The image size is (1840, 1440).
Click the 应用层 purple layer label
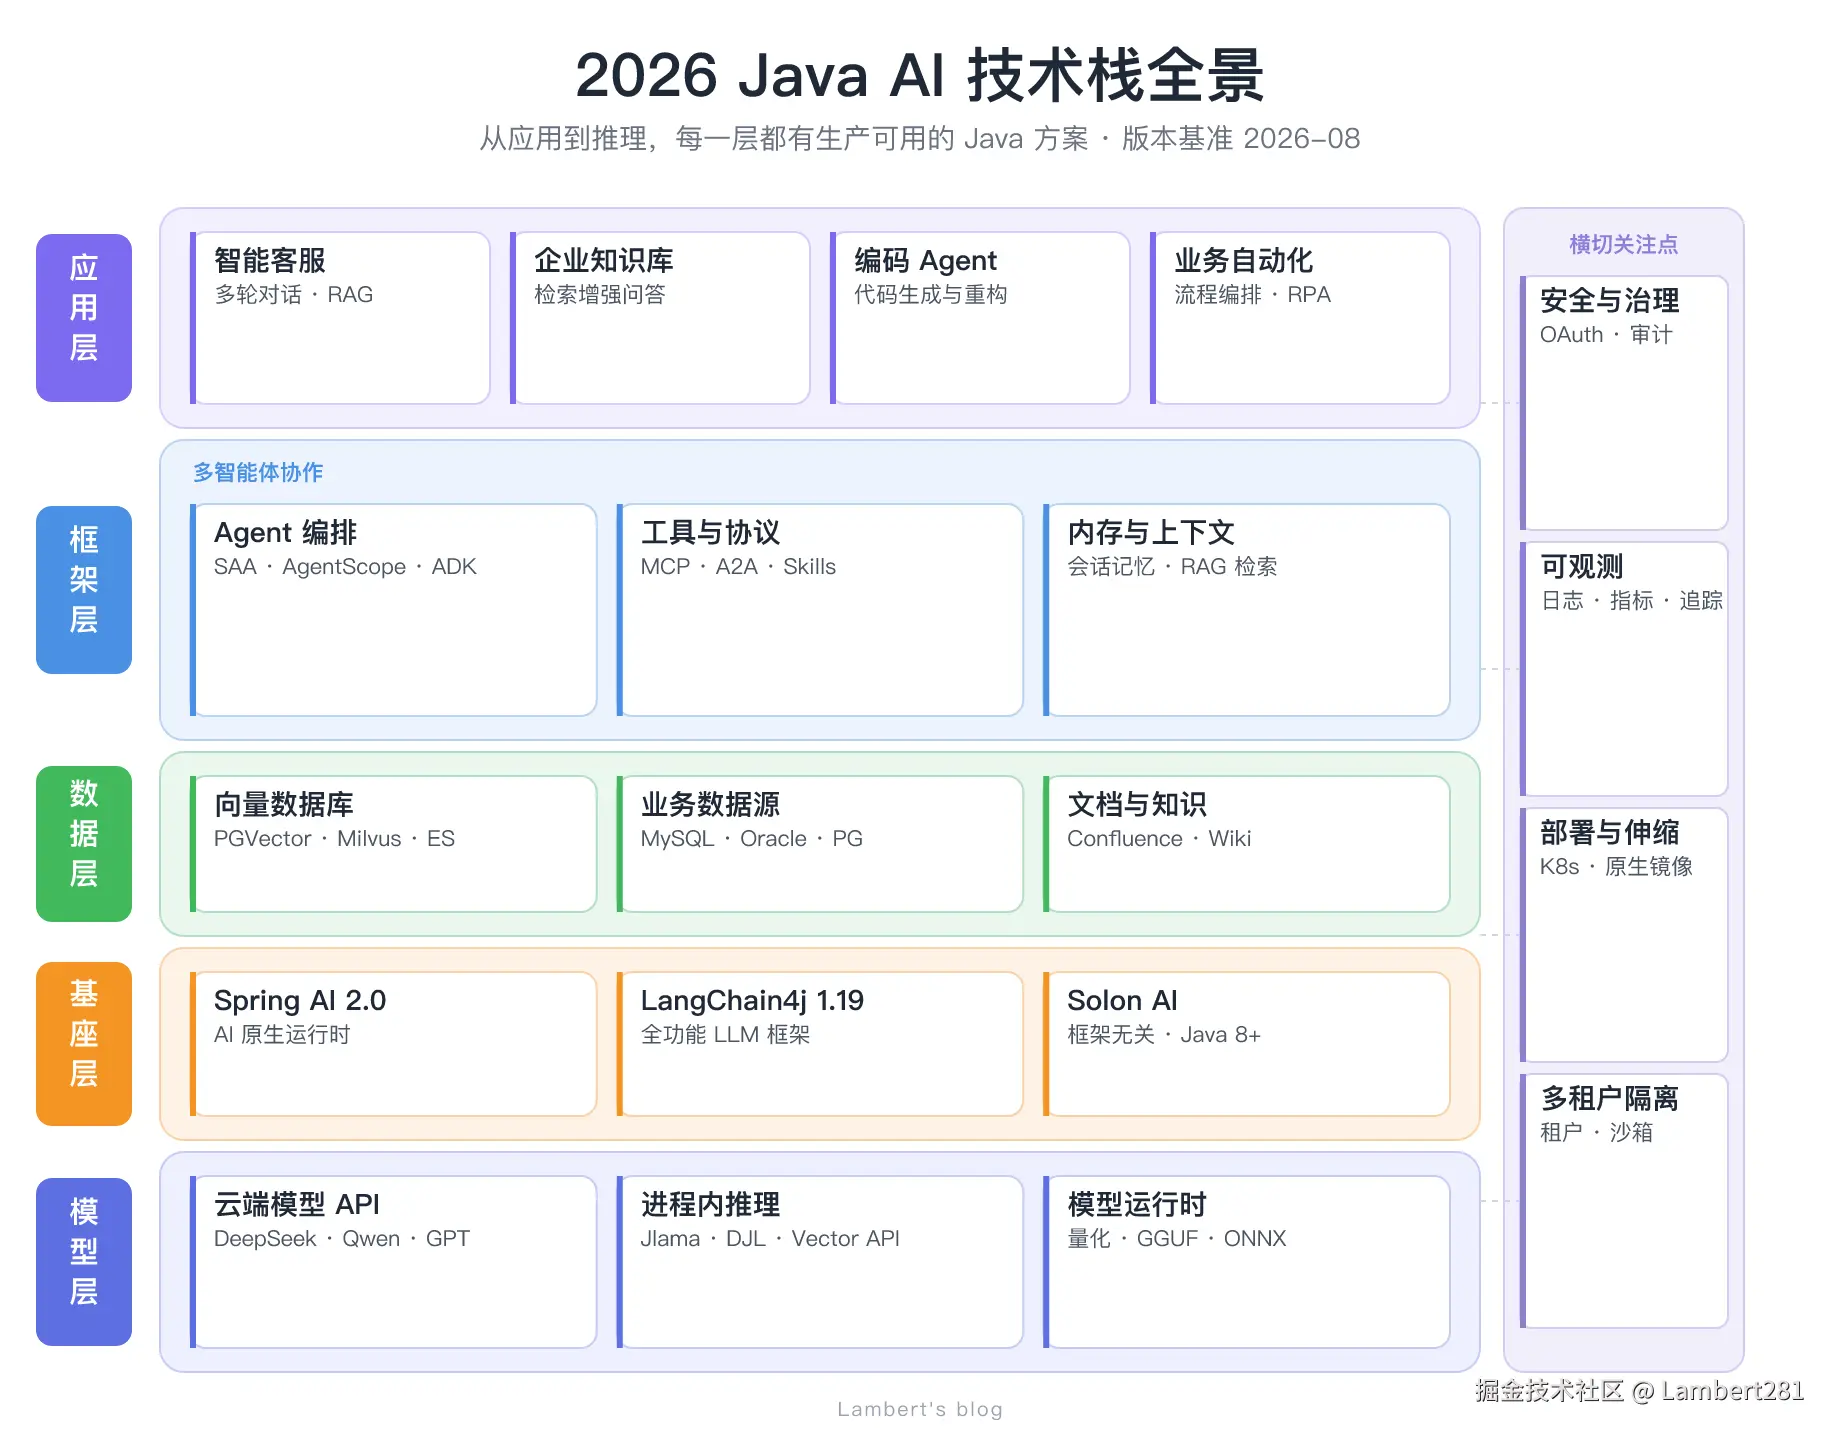click(x=84, y=318)
